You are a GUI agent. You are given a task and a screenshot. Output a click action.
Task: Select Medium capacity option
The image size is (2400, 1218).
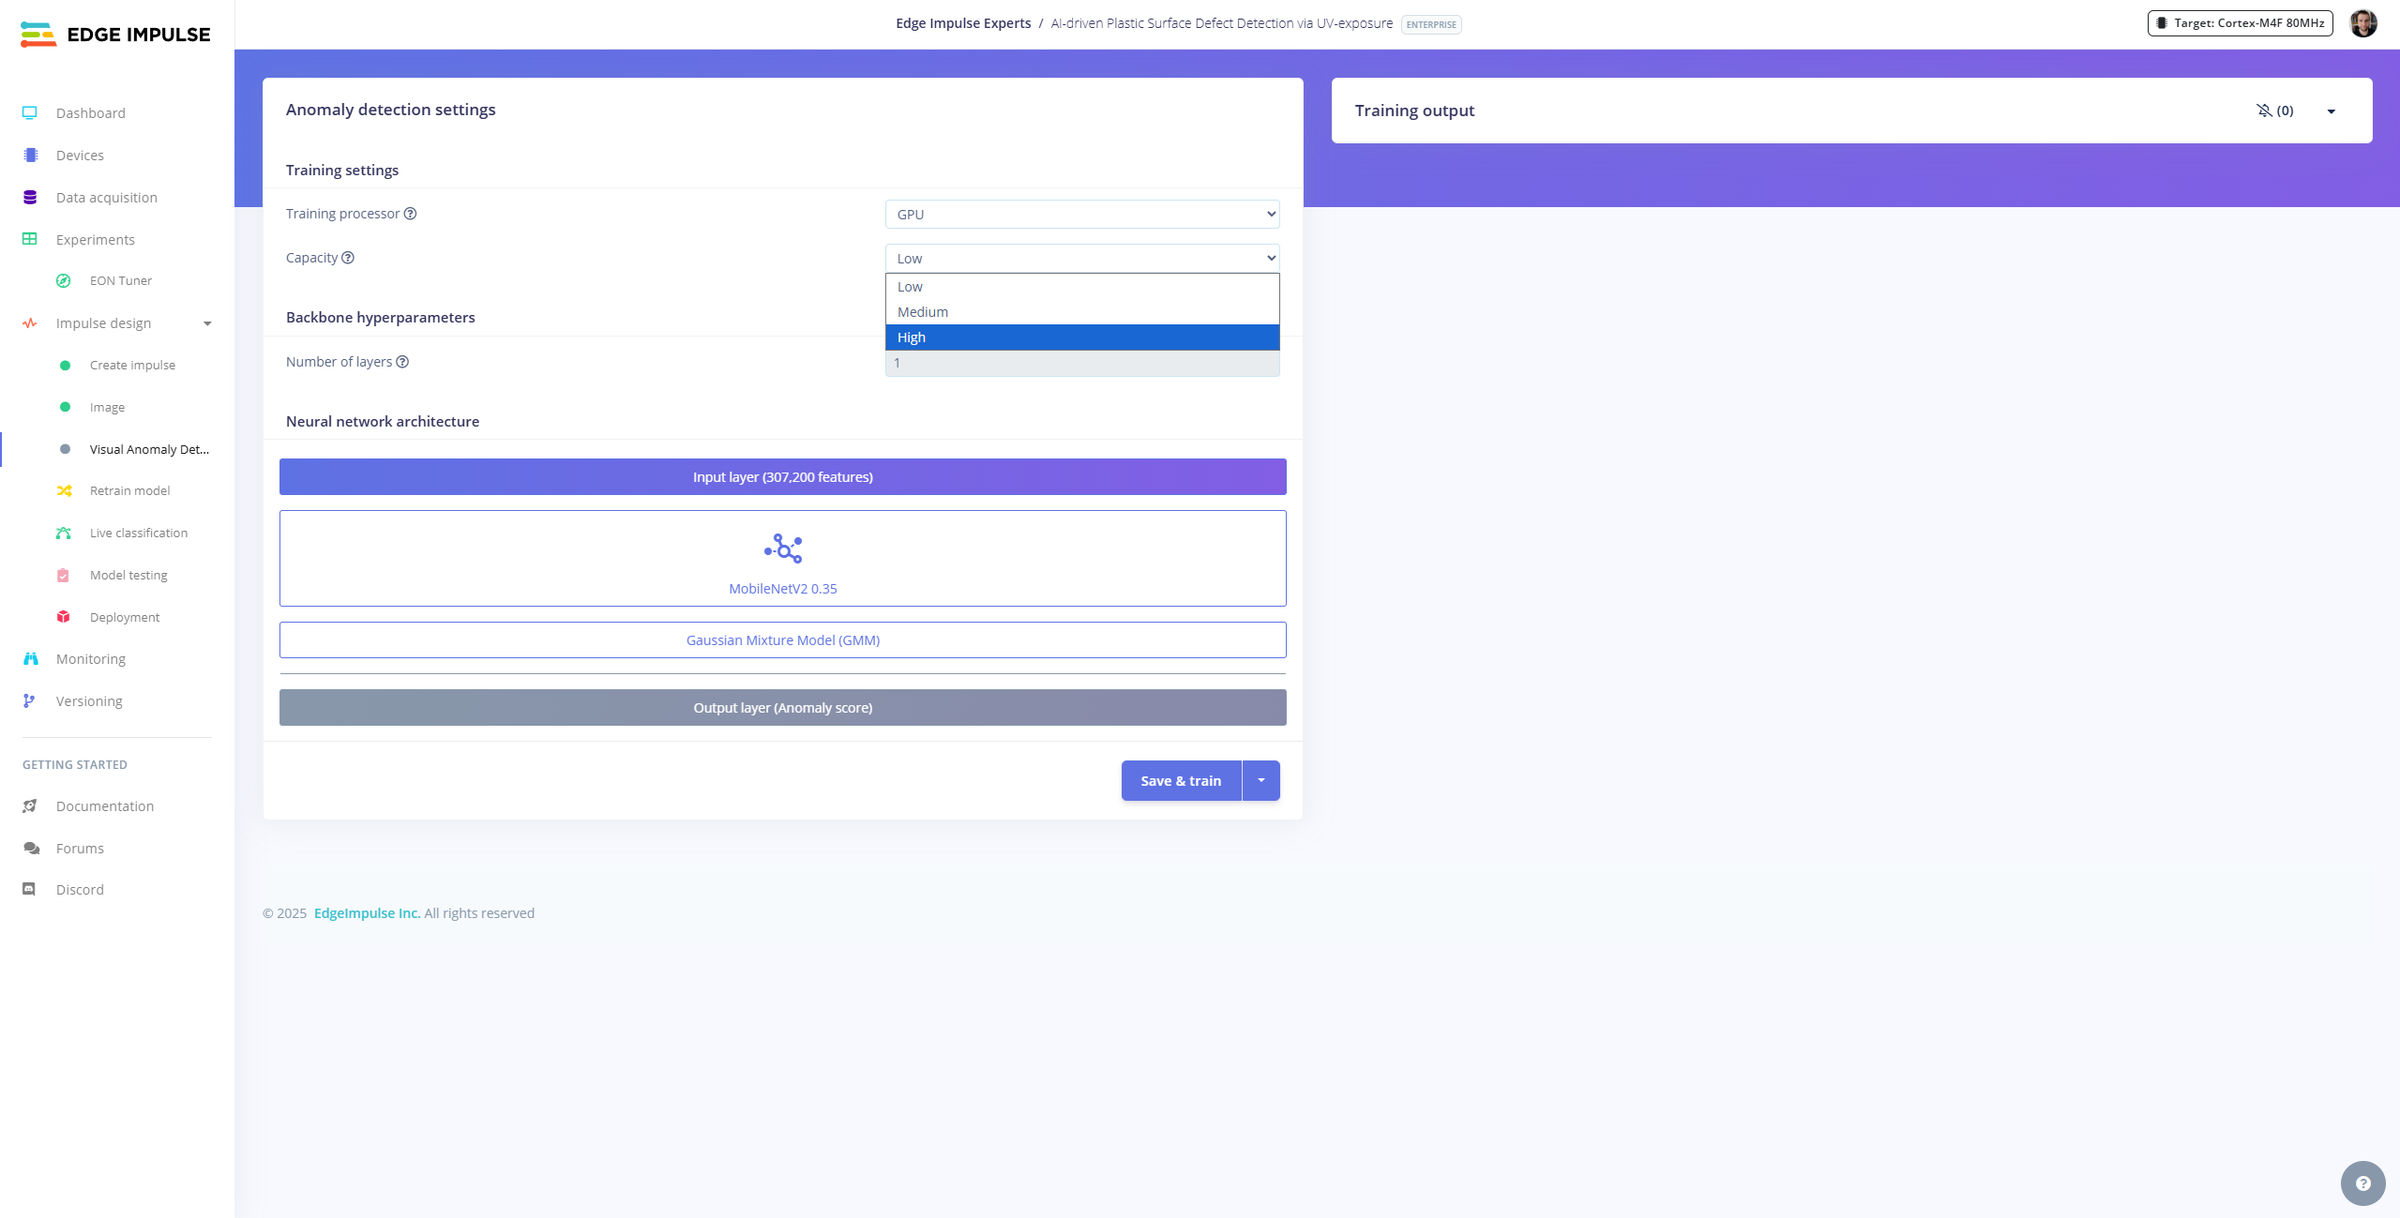1082,312
